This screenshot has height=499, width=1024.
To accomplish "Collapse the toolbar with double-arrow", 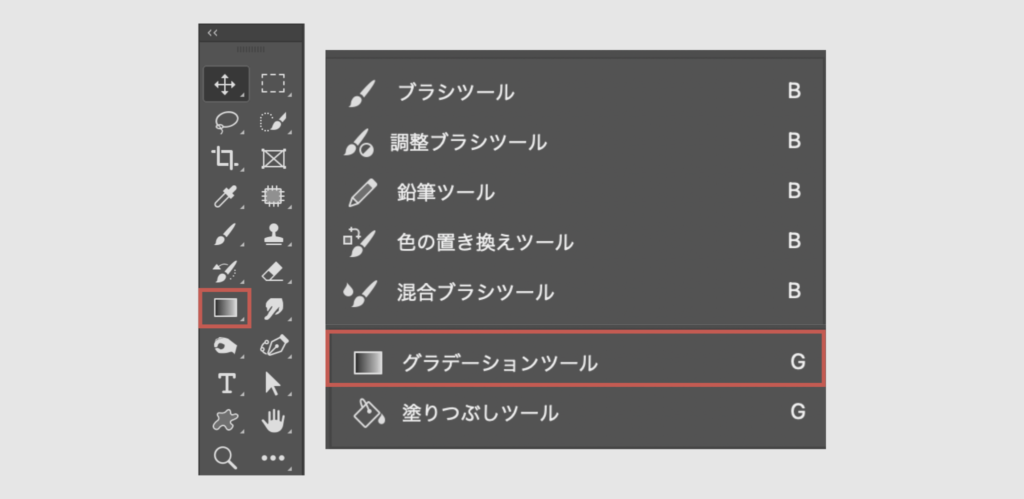I will pyautogui.click(x=212, y=33).
